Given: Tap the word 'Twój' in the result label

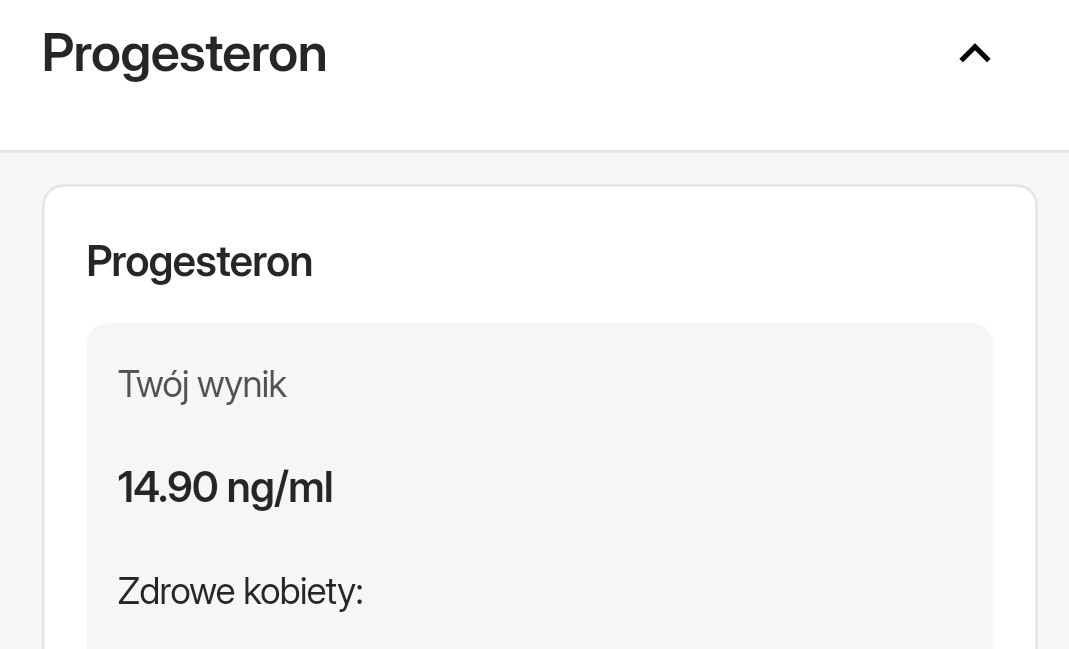Looking at the screenshot, I should tap(153, 385).
